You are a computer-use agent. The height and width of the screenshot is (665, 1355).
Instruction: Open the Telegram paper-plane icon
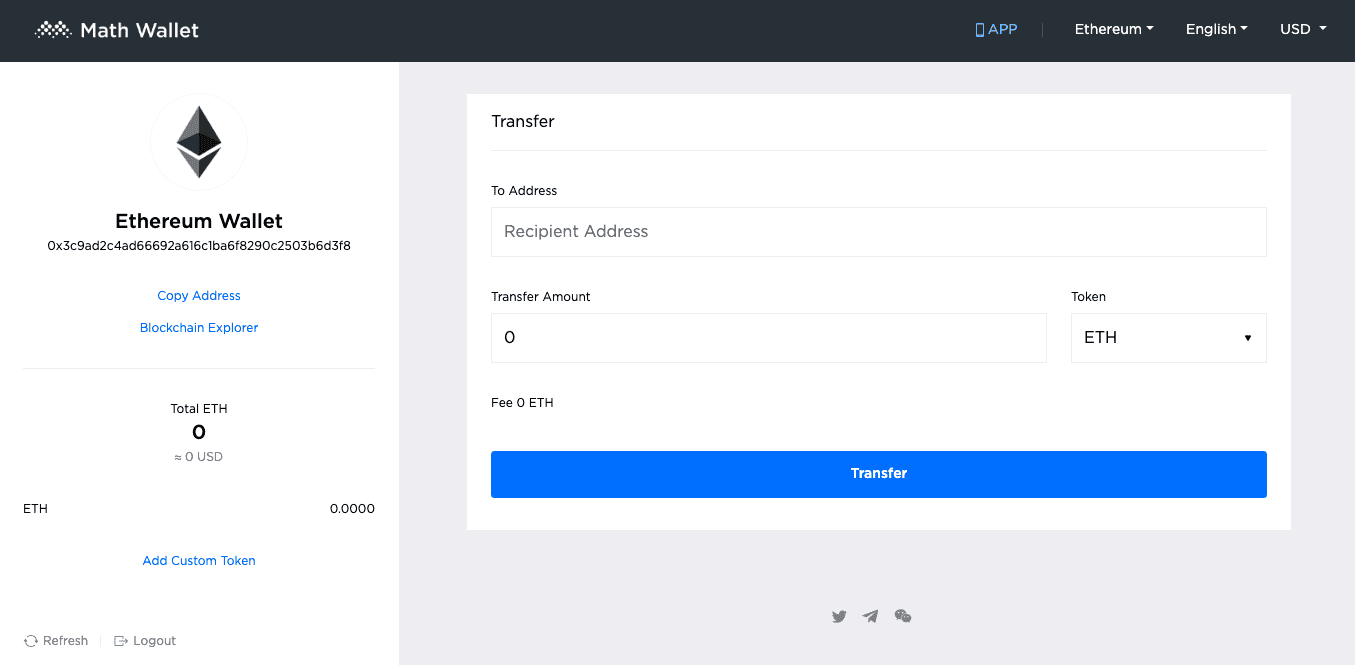[871, 616]
